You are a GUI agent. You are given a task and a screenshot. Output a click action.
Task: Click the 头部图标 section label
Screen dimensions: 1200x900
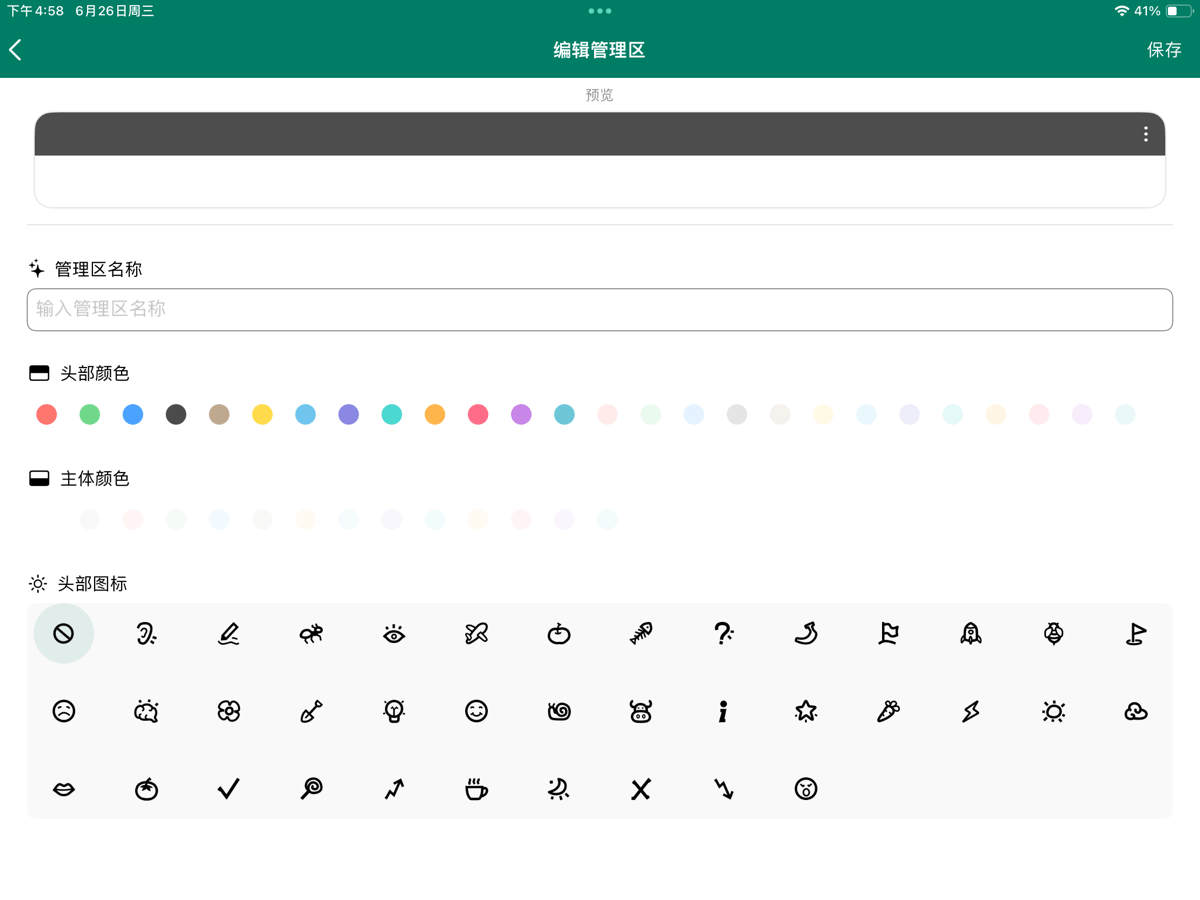click(93, 583)
